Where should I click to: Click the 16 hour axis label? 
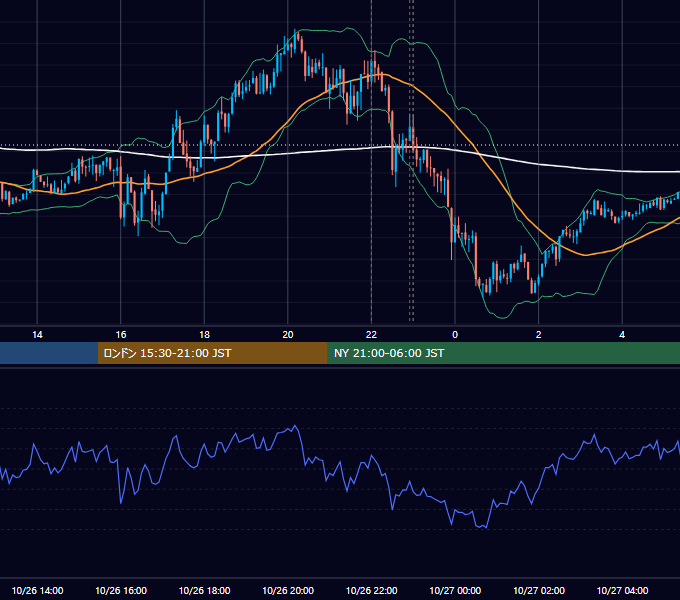(x=121, y=335)
